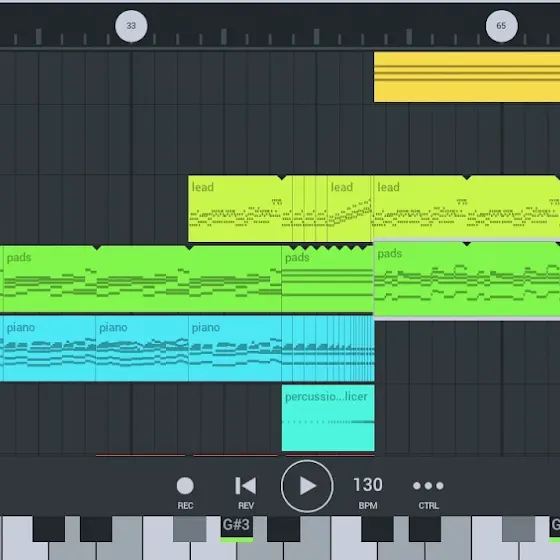Image resolution: width=560 pixels, height=560 pixels.
Task: Start recording with the REC button
Action: coord(185,492)
